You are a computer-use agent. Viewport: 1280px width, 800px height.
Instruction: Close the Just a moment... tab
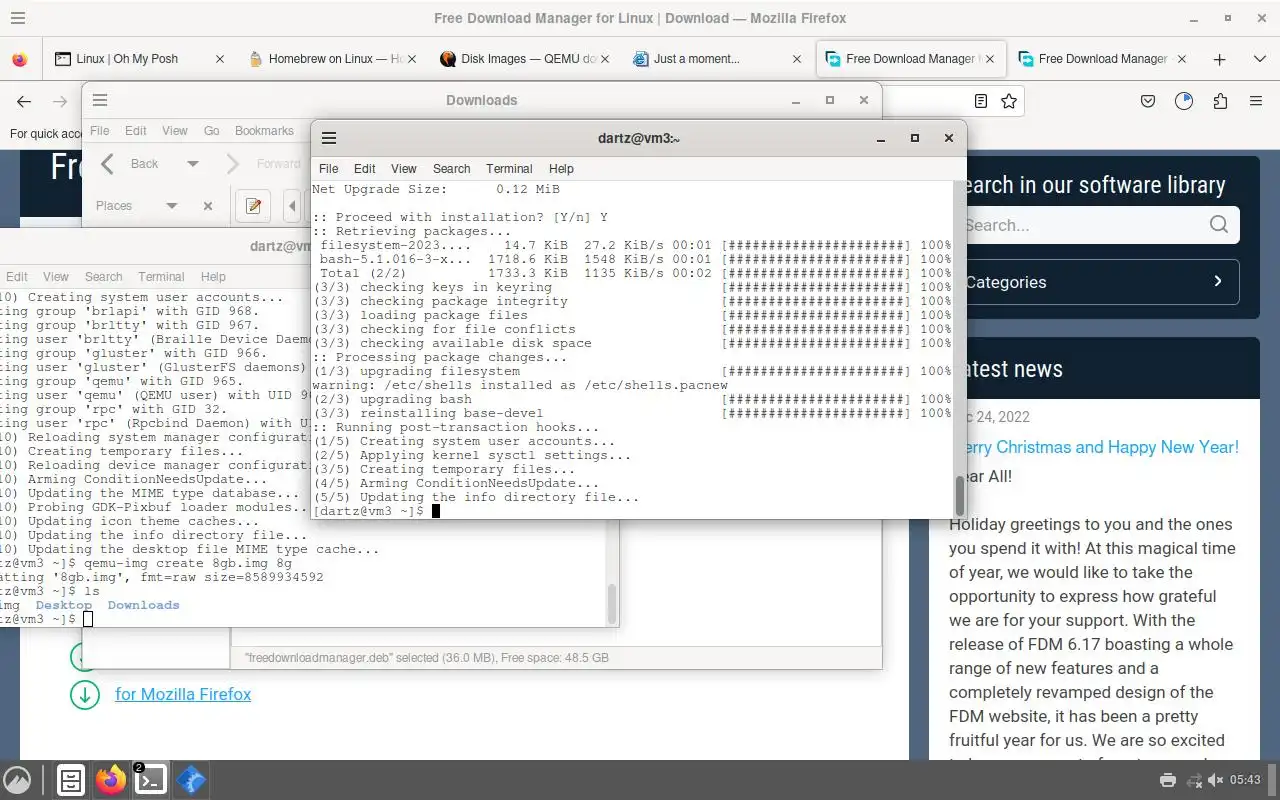[x=797, y=59]
